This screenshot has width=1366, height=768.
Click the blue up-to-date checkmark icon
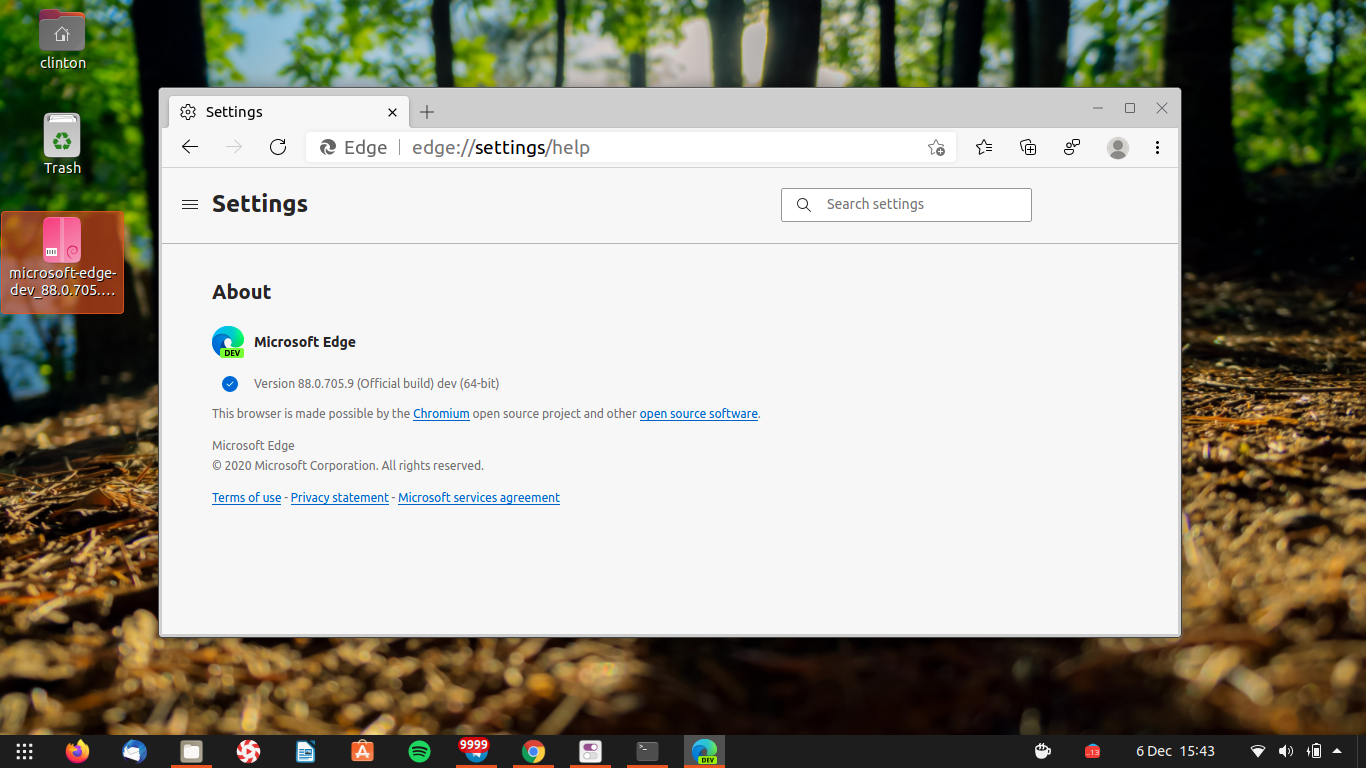(x=230, y=383)
